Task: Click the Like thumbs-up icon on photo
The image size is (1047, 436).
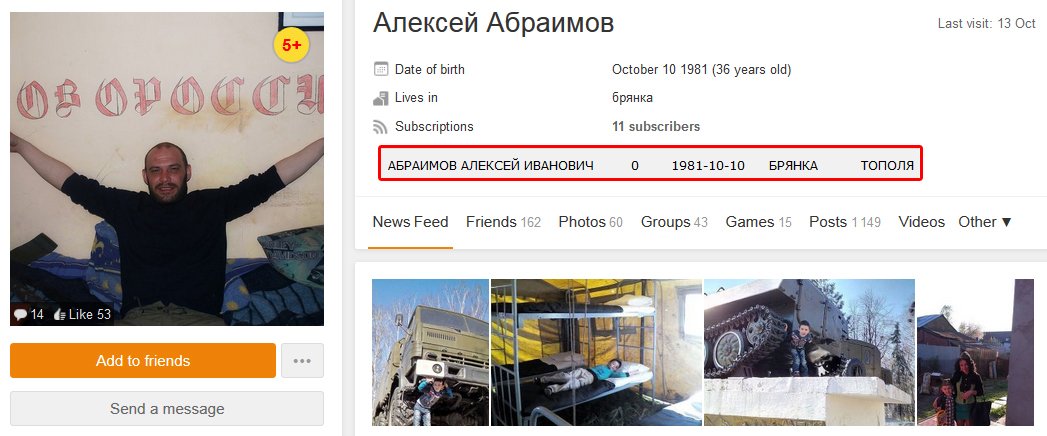Action: pos(59,314)
